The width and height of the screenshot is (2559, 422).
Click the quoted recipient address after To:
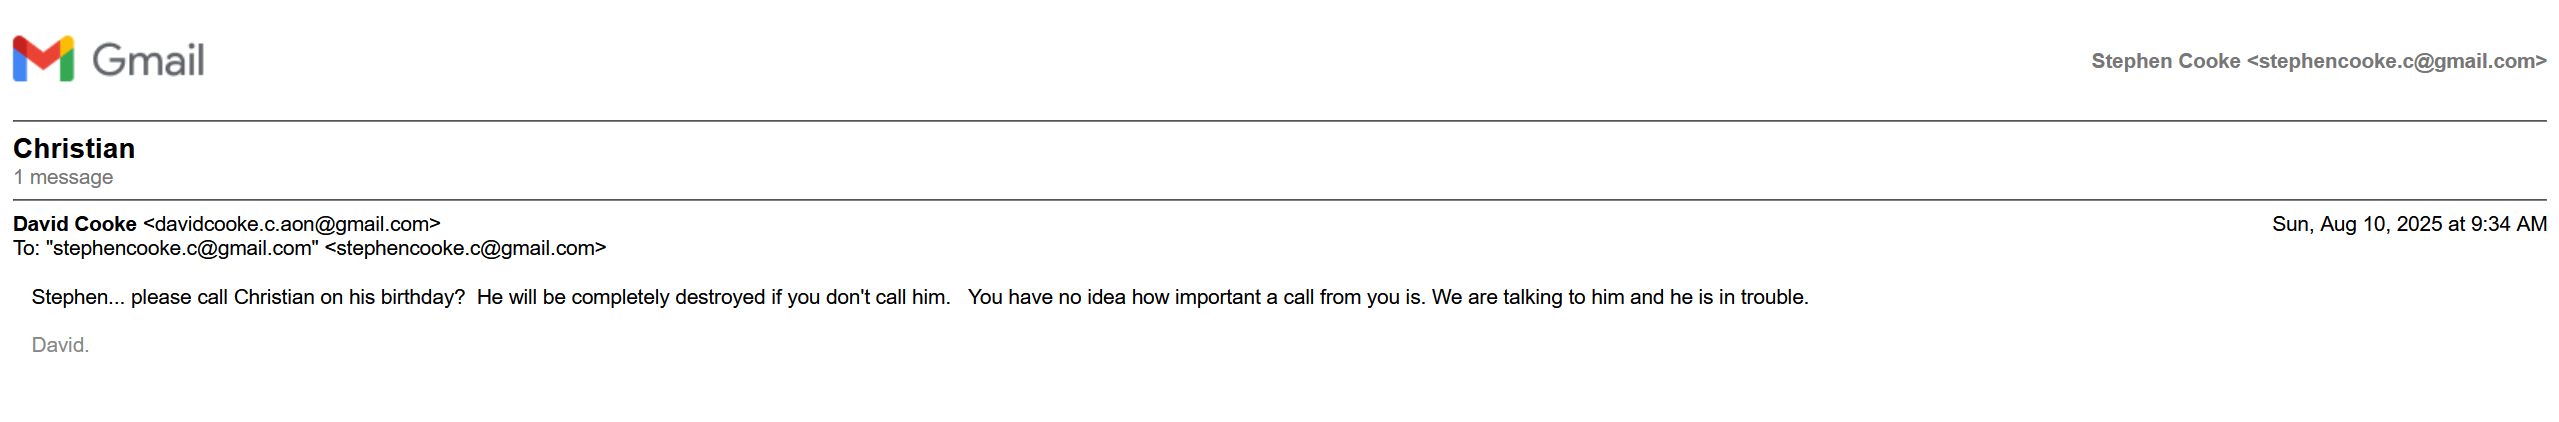pyautogui.click(x=182, y=248)
